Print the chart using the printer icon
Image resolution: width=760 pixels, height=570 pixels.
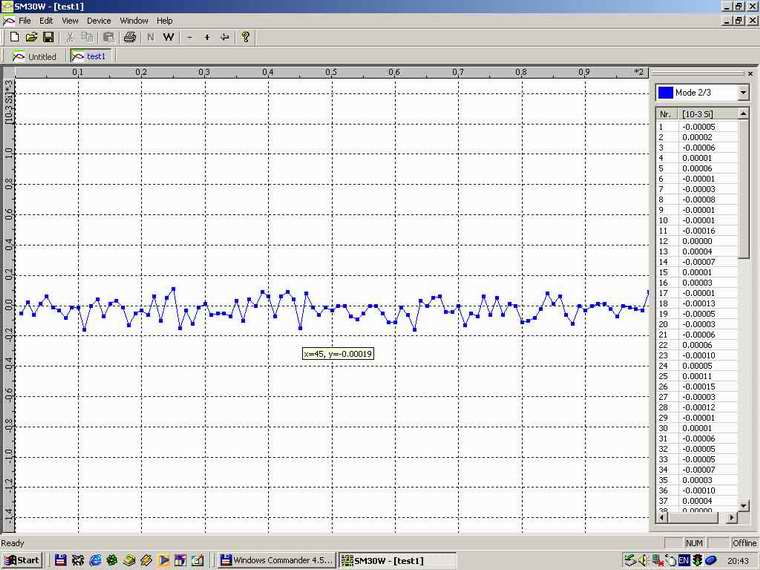129,37
